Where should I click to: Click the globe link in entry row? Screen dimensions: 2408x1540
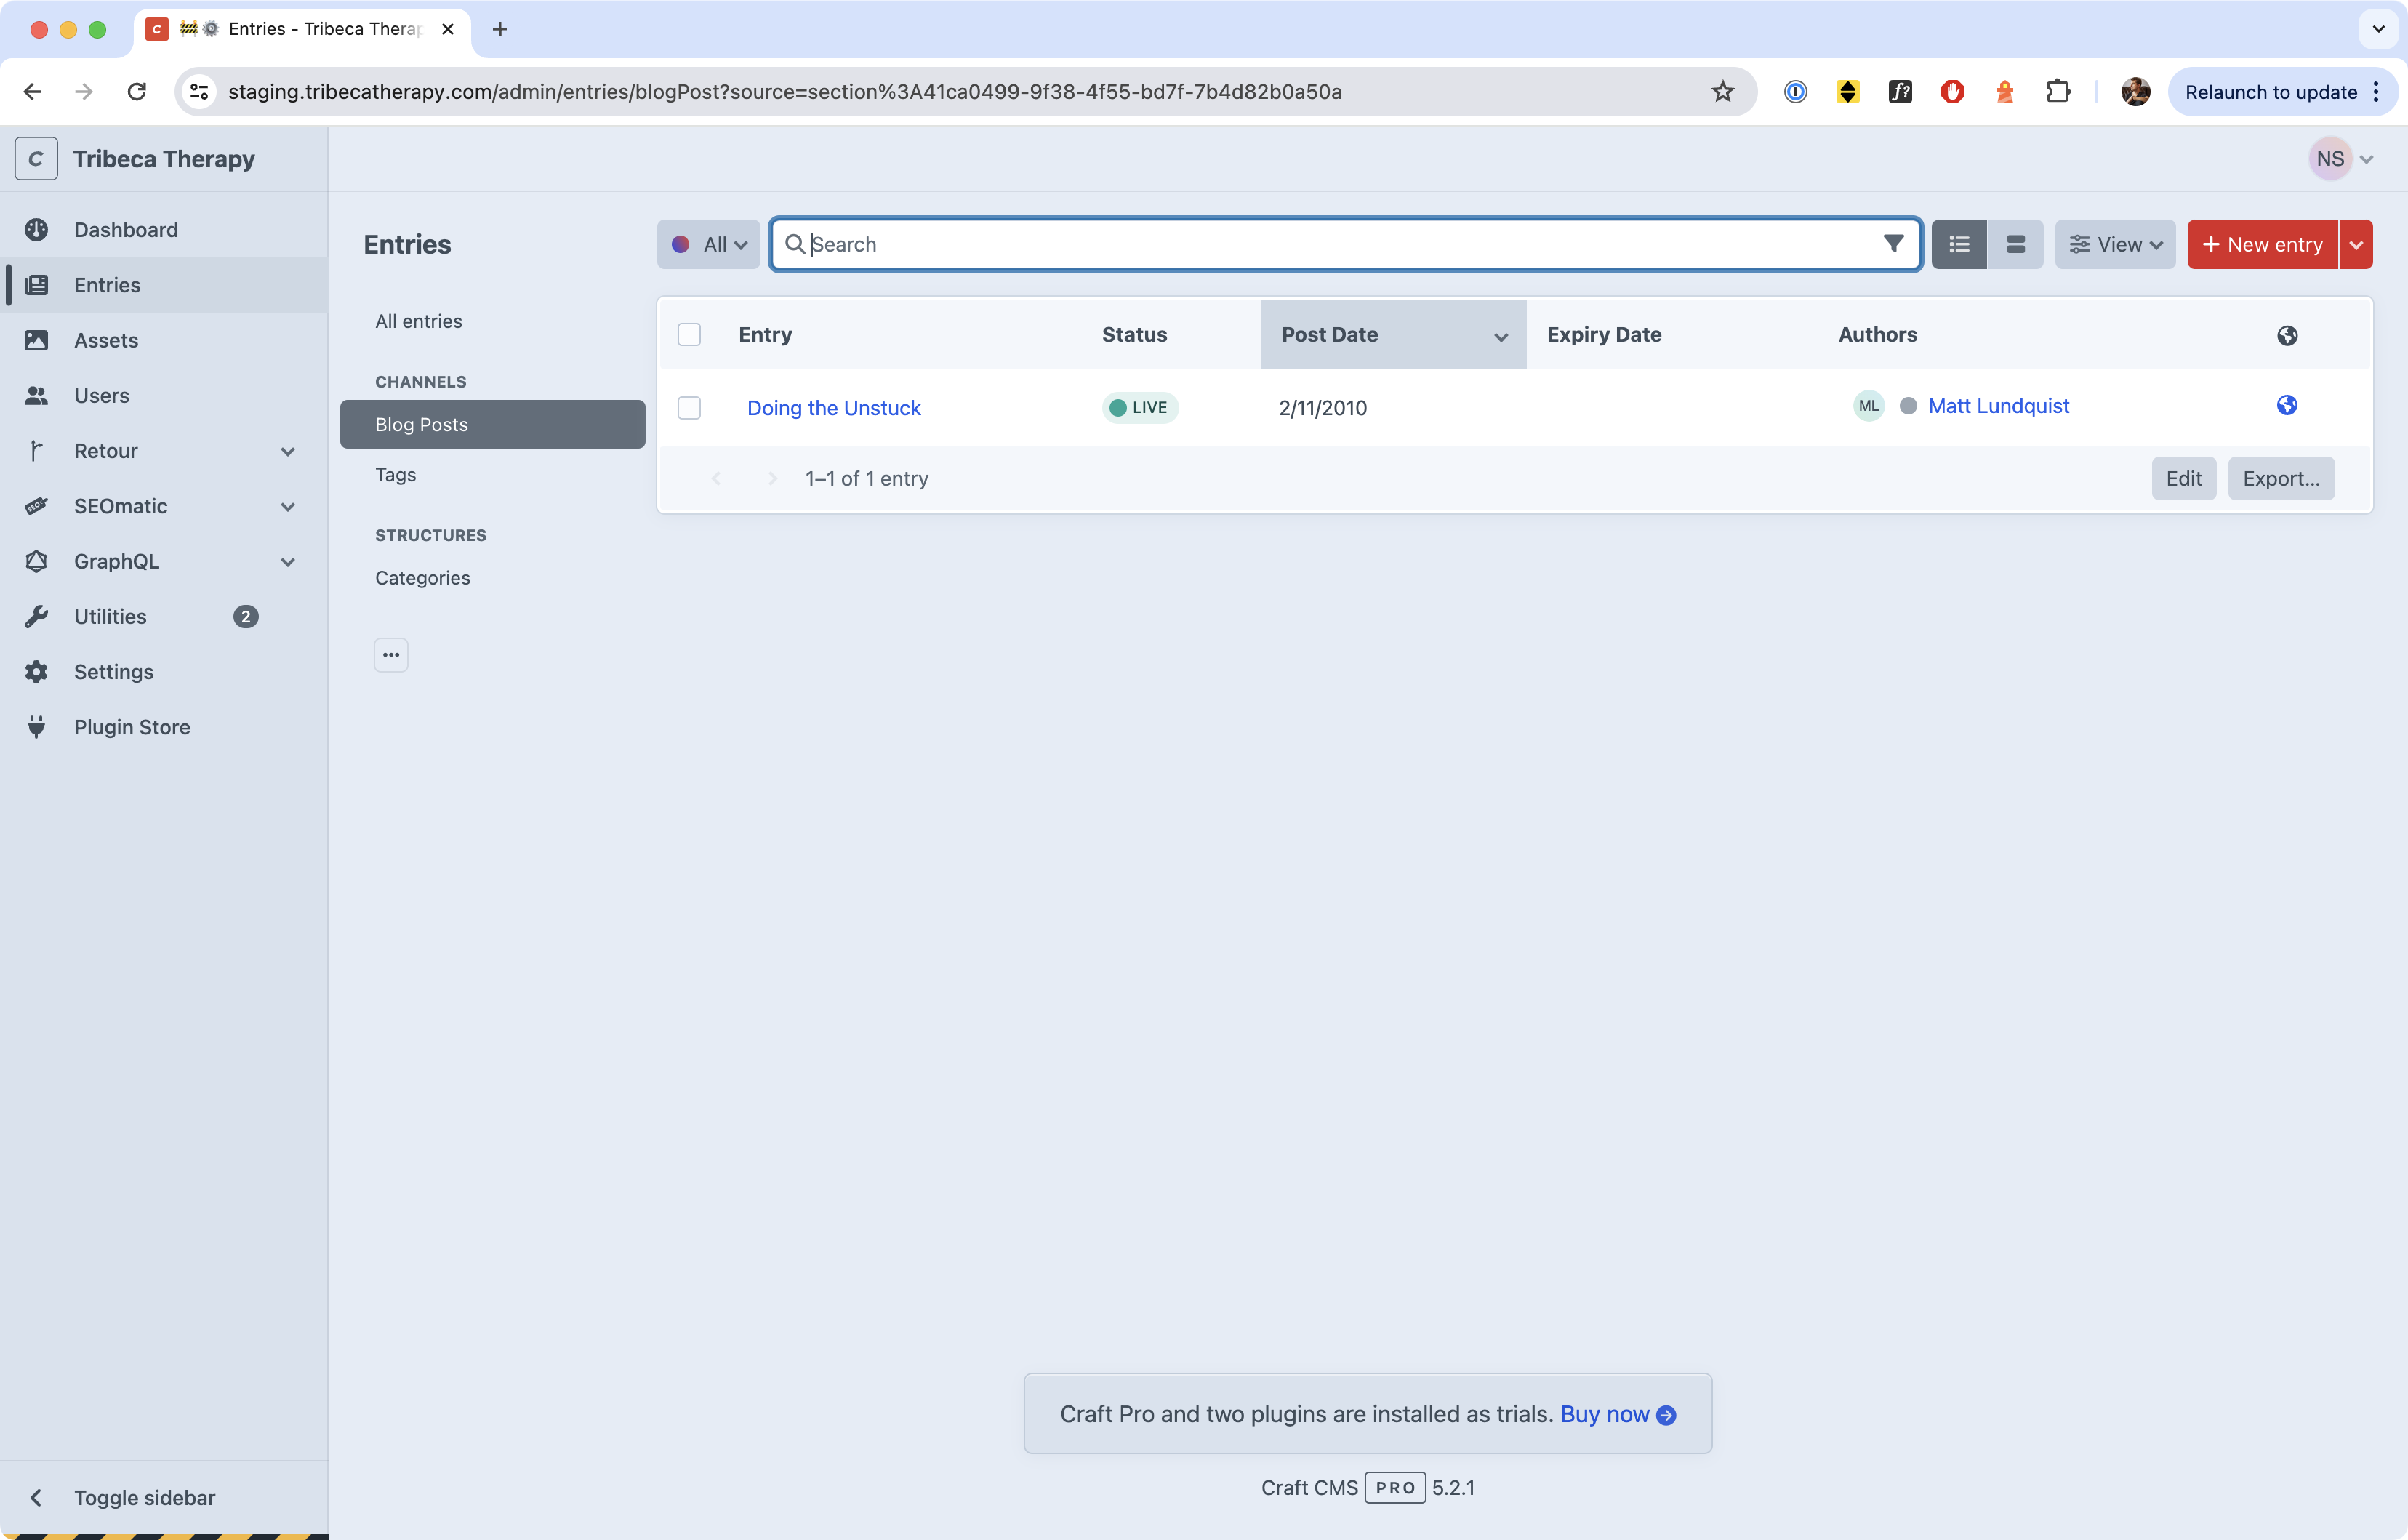[x=2287, y=405]
